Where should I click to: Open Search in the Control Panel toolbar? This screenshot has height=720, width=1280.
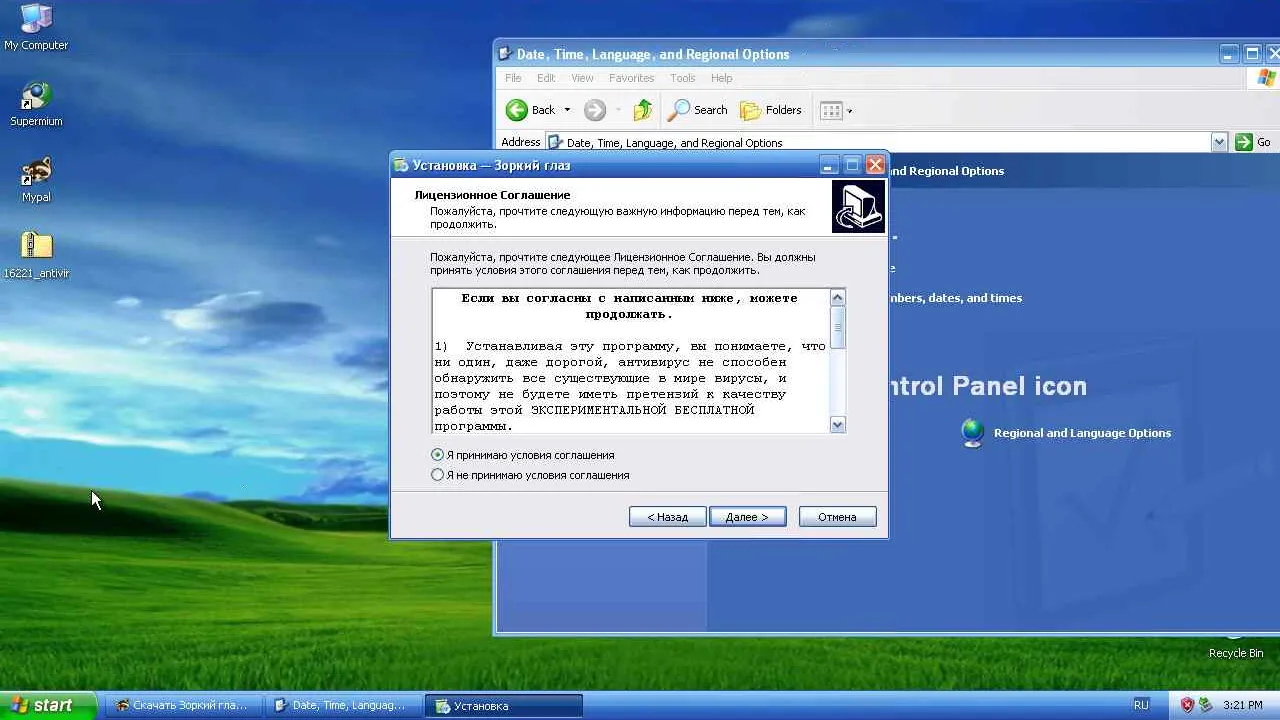[x=698, y=110]
